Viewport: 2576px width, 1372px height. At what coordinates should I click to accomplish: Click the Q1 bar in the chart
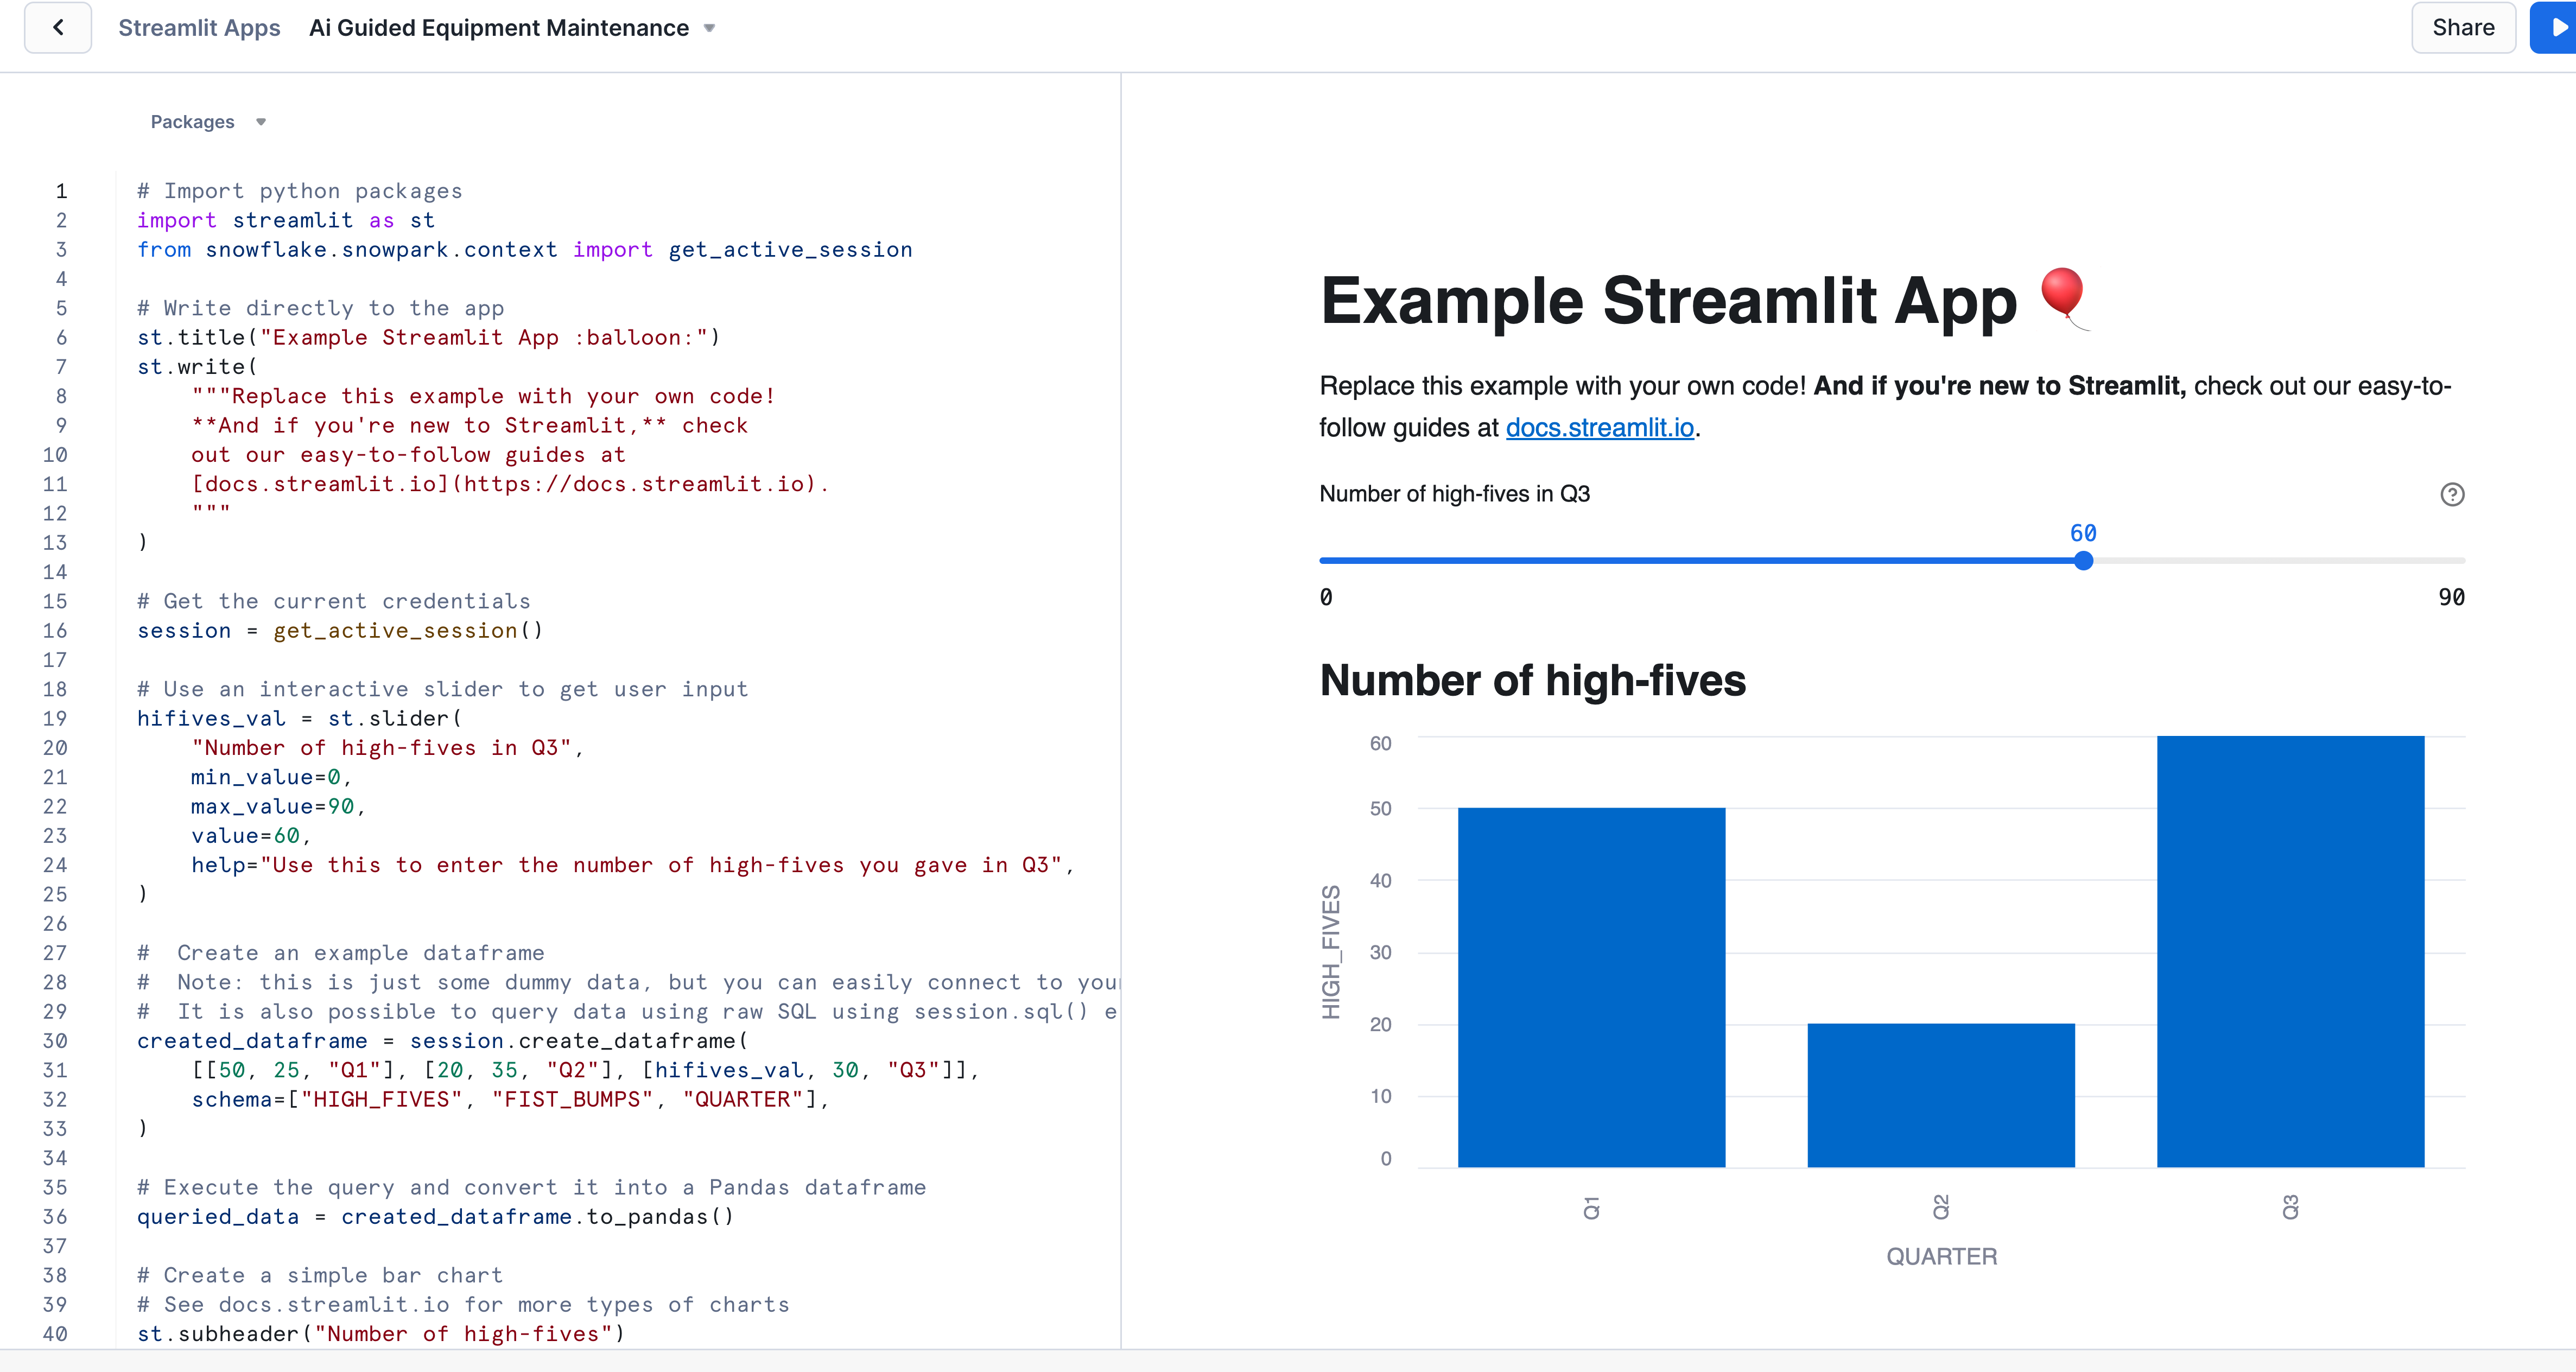click(x=1591, y=987)
